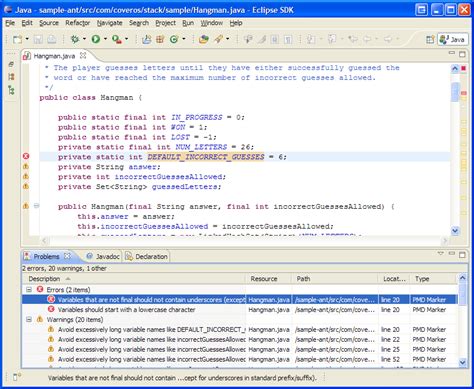Click the editor scrollbar up arrow
The width and height of the screenshot is (474, 389).
click(455, 69)
